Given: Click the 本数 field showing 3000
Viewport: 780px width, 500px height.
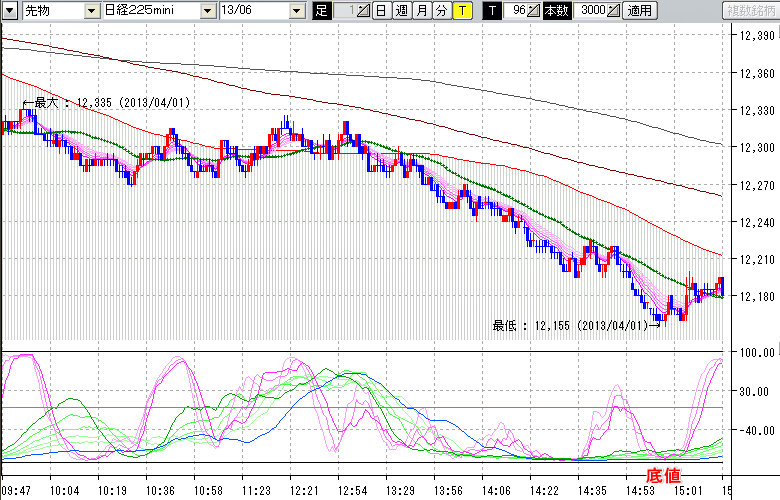Looking at the screenshot, I should coord(591,11).
